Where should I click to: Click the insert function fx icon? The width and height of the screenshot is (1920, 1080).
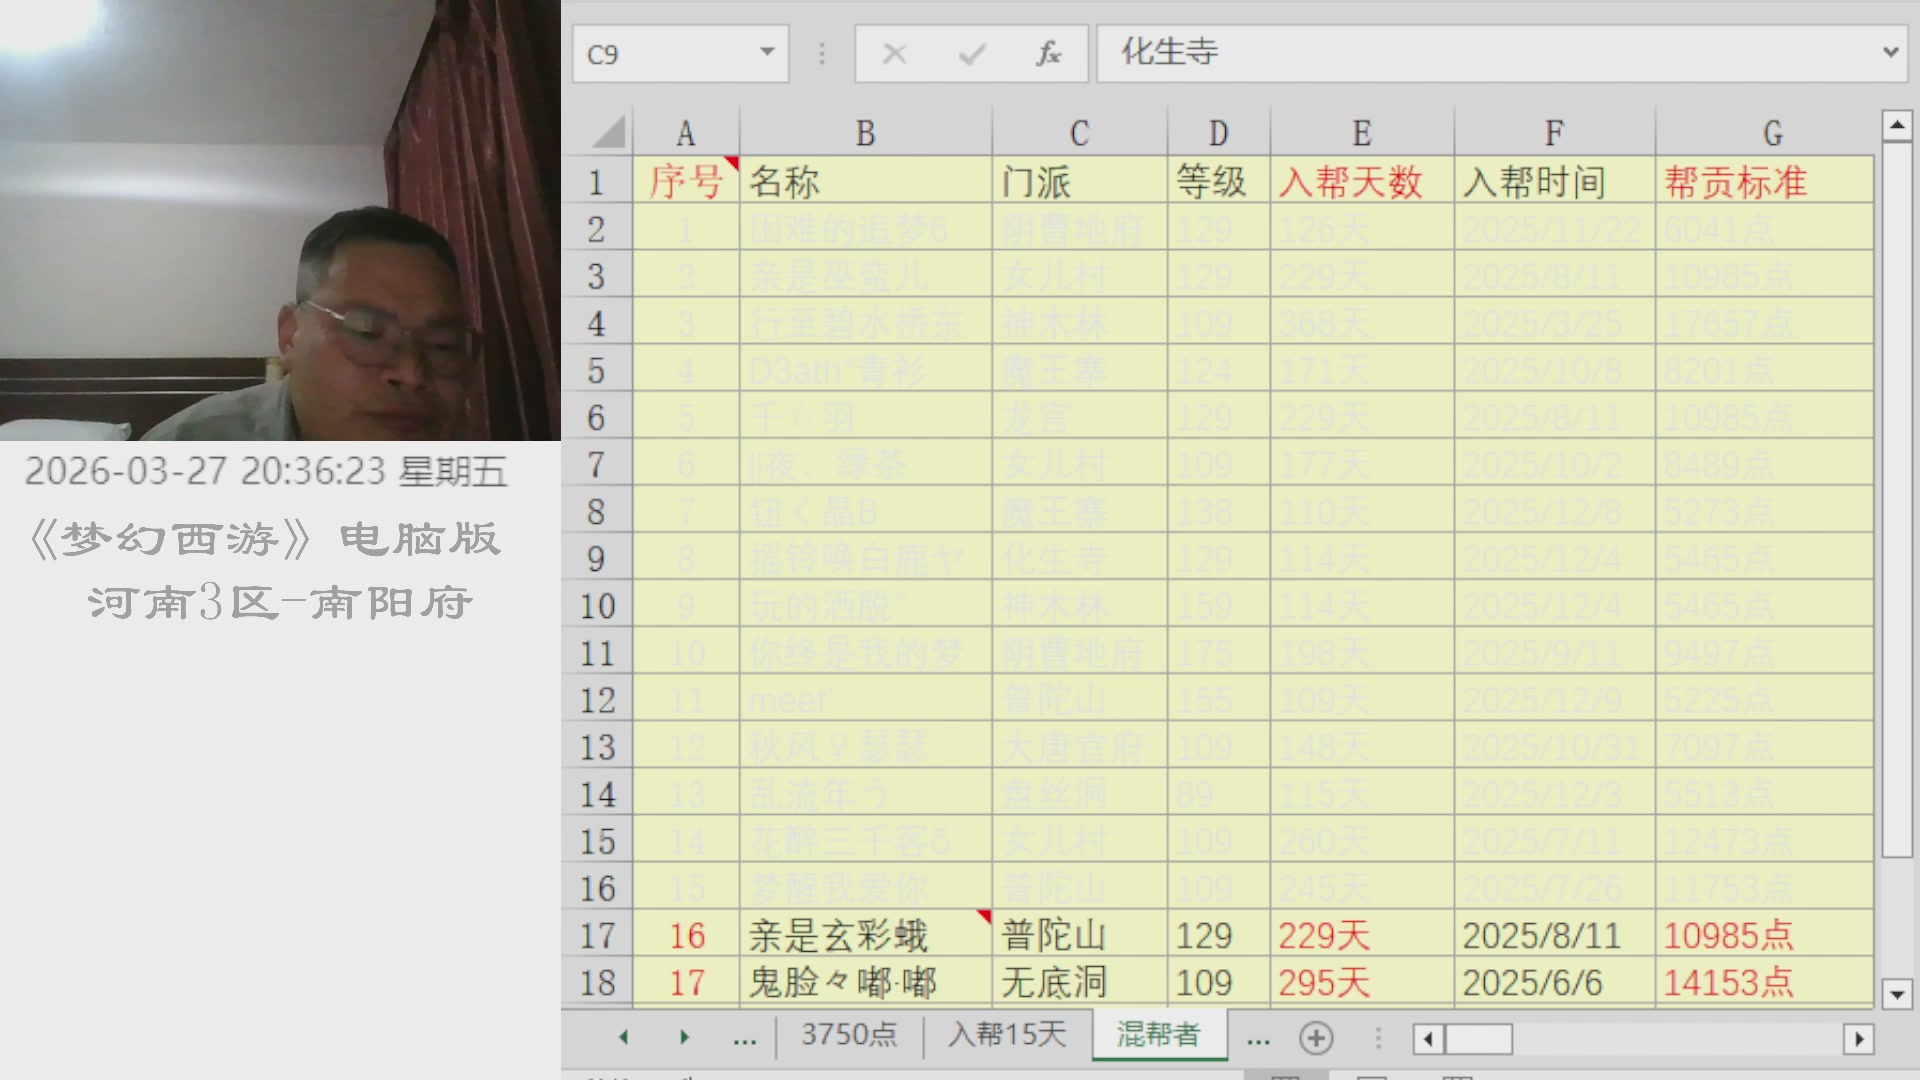coord(1048,53)
